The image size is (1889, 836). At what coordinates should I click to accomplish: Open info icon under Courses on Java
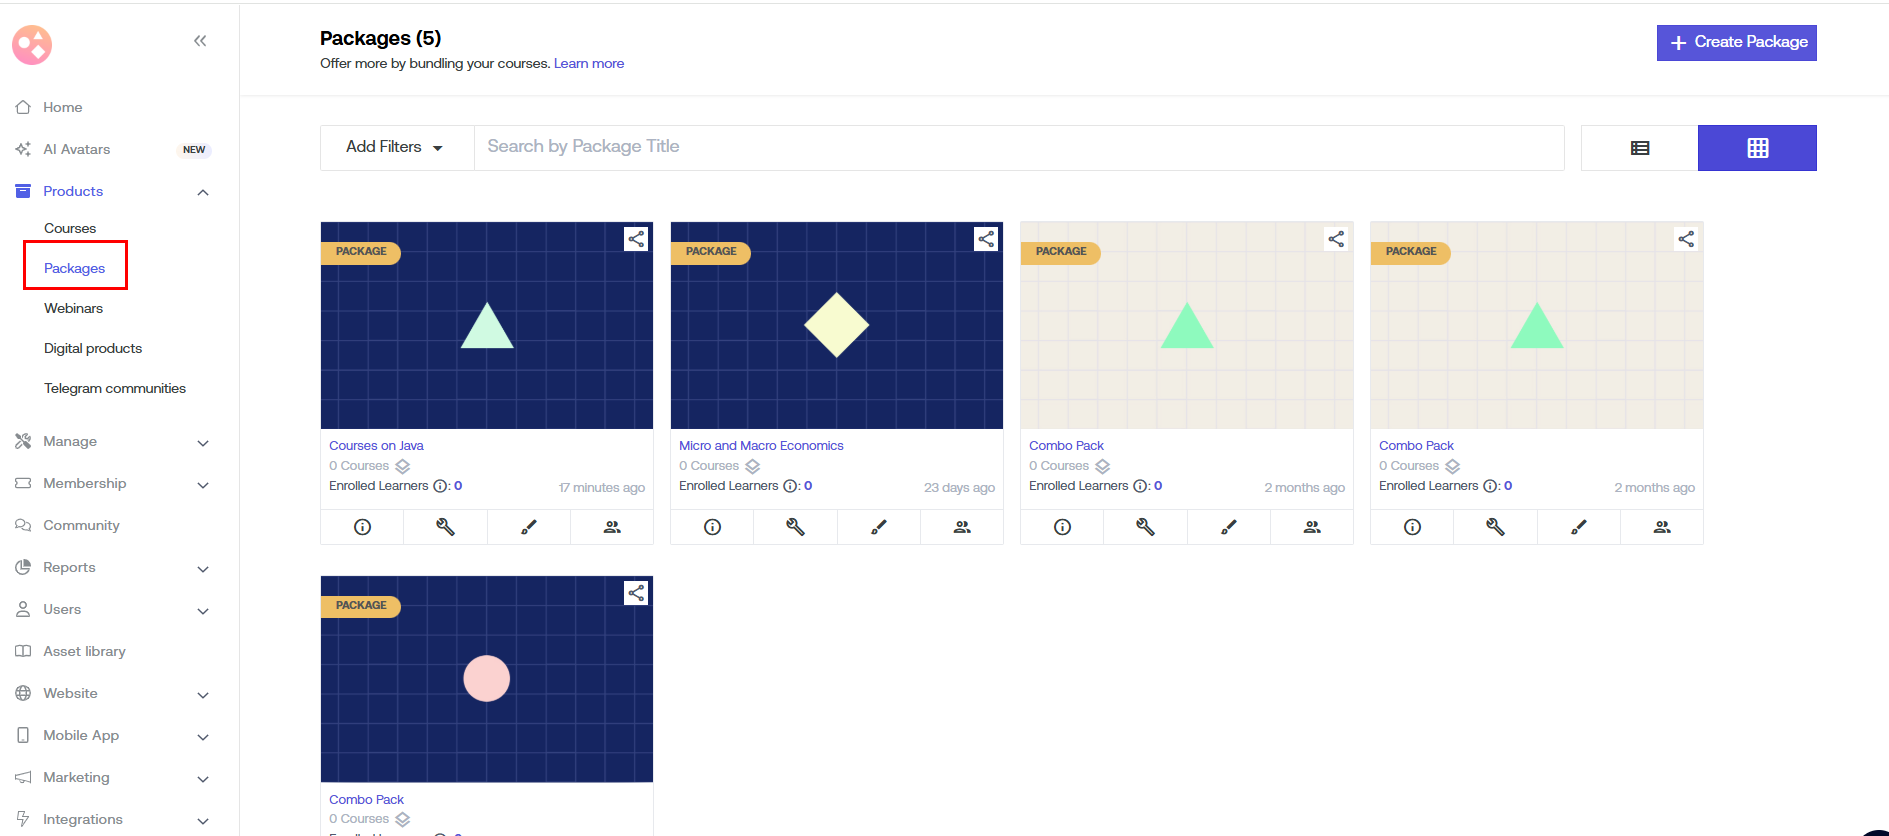coord(362,527)
